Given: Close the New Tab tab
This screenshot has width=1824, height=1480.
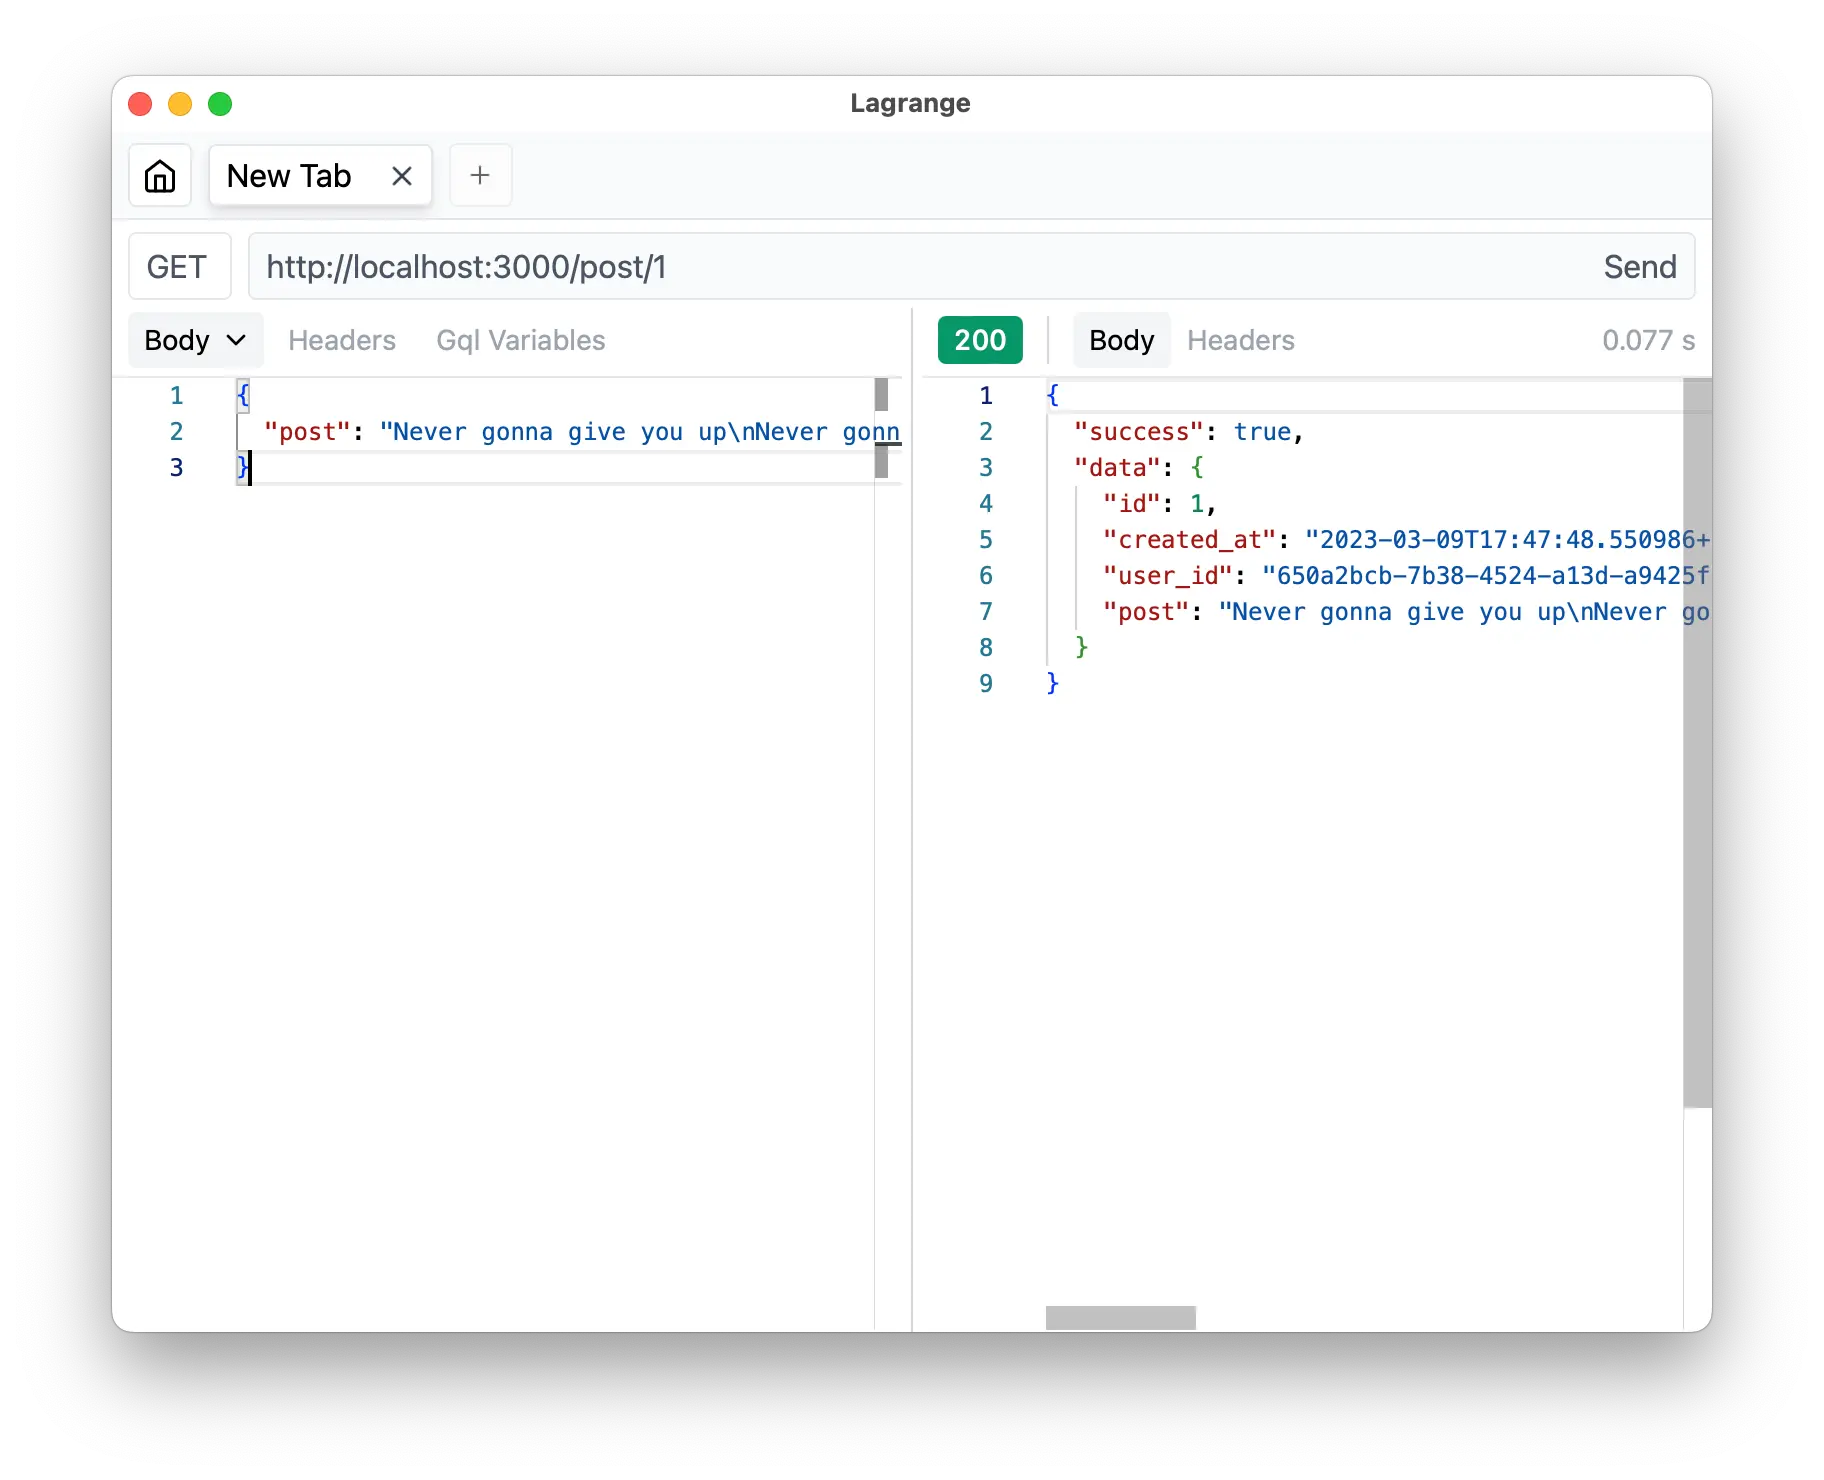Looking at the screenshot, I should (402, 176).
